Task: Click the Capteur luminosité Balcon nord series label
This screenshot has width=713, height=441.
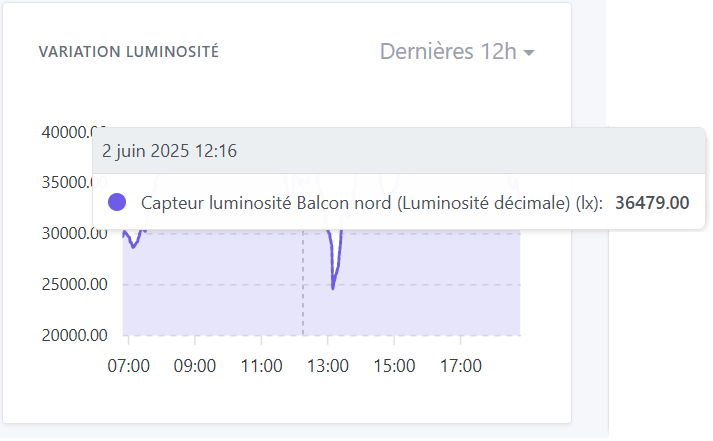Action: tap(371, 203)
